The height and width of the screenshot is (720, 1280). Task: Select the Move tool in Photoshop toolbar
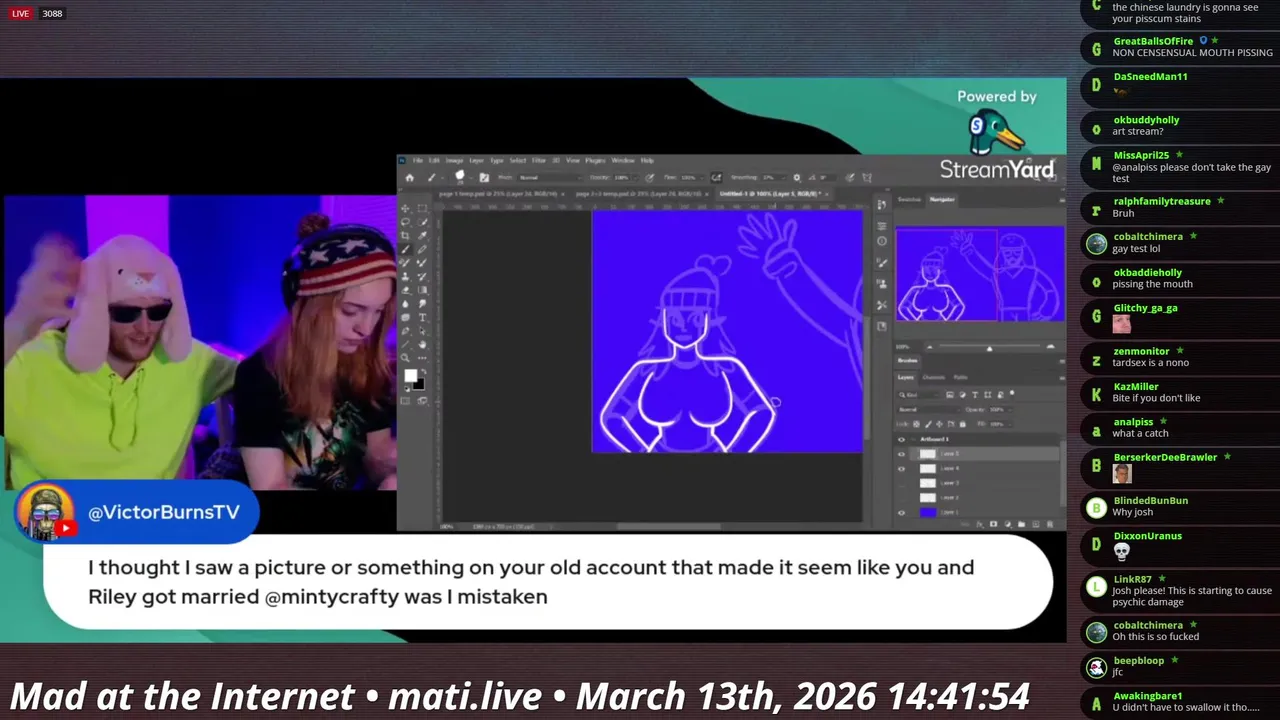[x=405, y=209]
